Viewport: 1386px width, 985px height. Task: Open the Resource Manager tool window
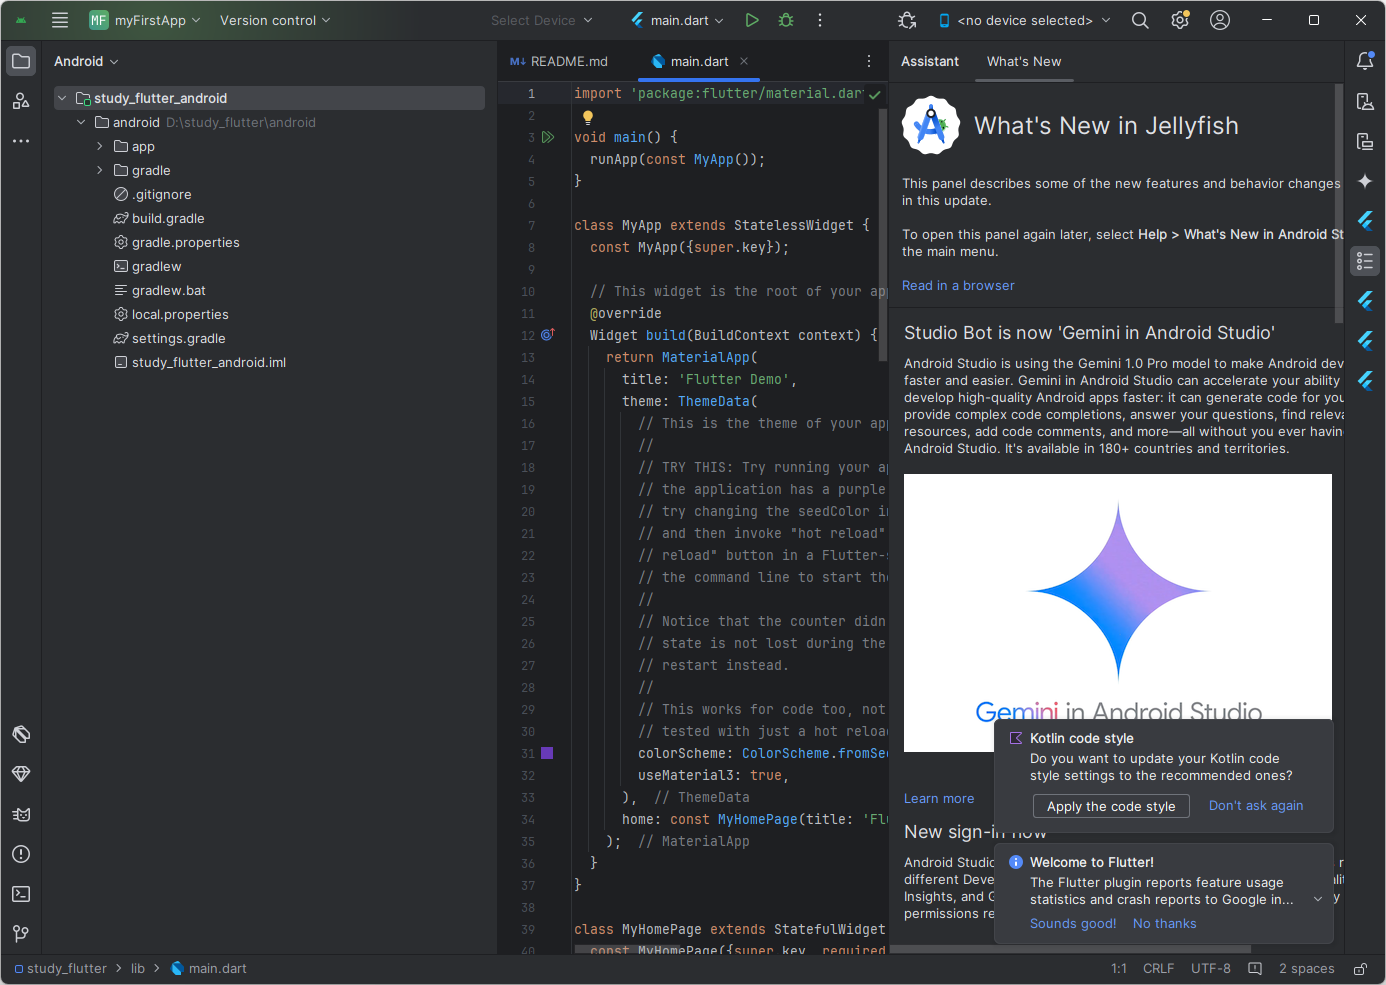[x=21, y=101]
